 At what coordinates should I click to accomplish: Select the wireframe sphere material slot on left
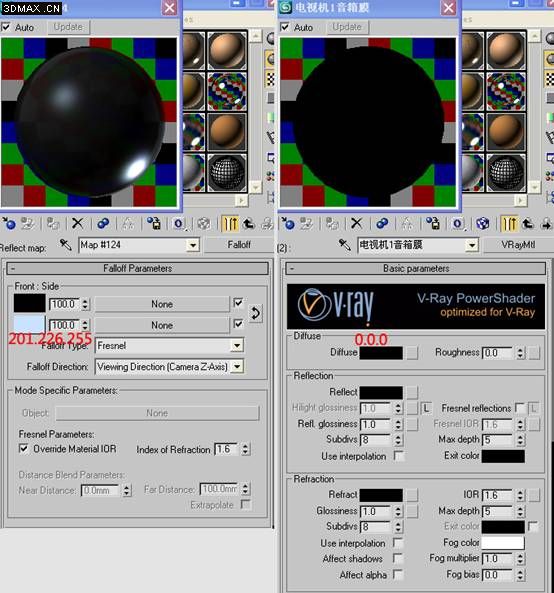pyautogui.click(x=227, y=172)
